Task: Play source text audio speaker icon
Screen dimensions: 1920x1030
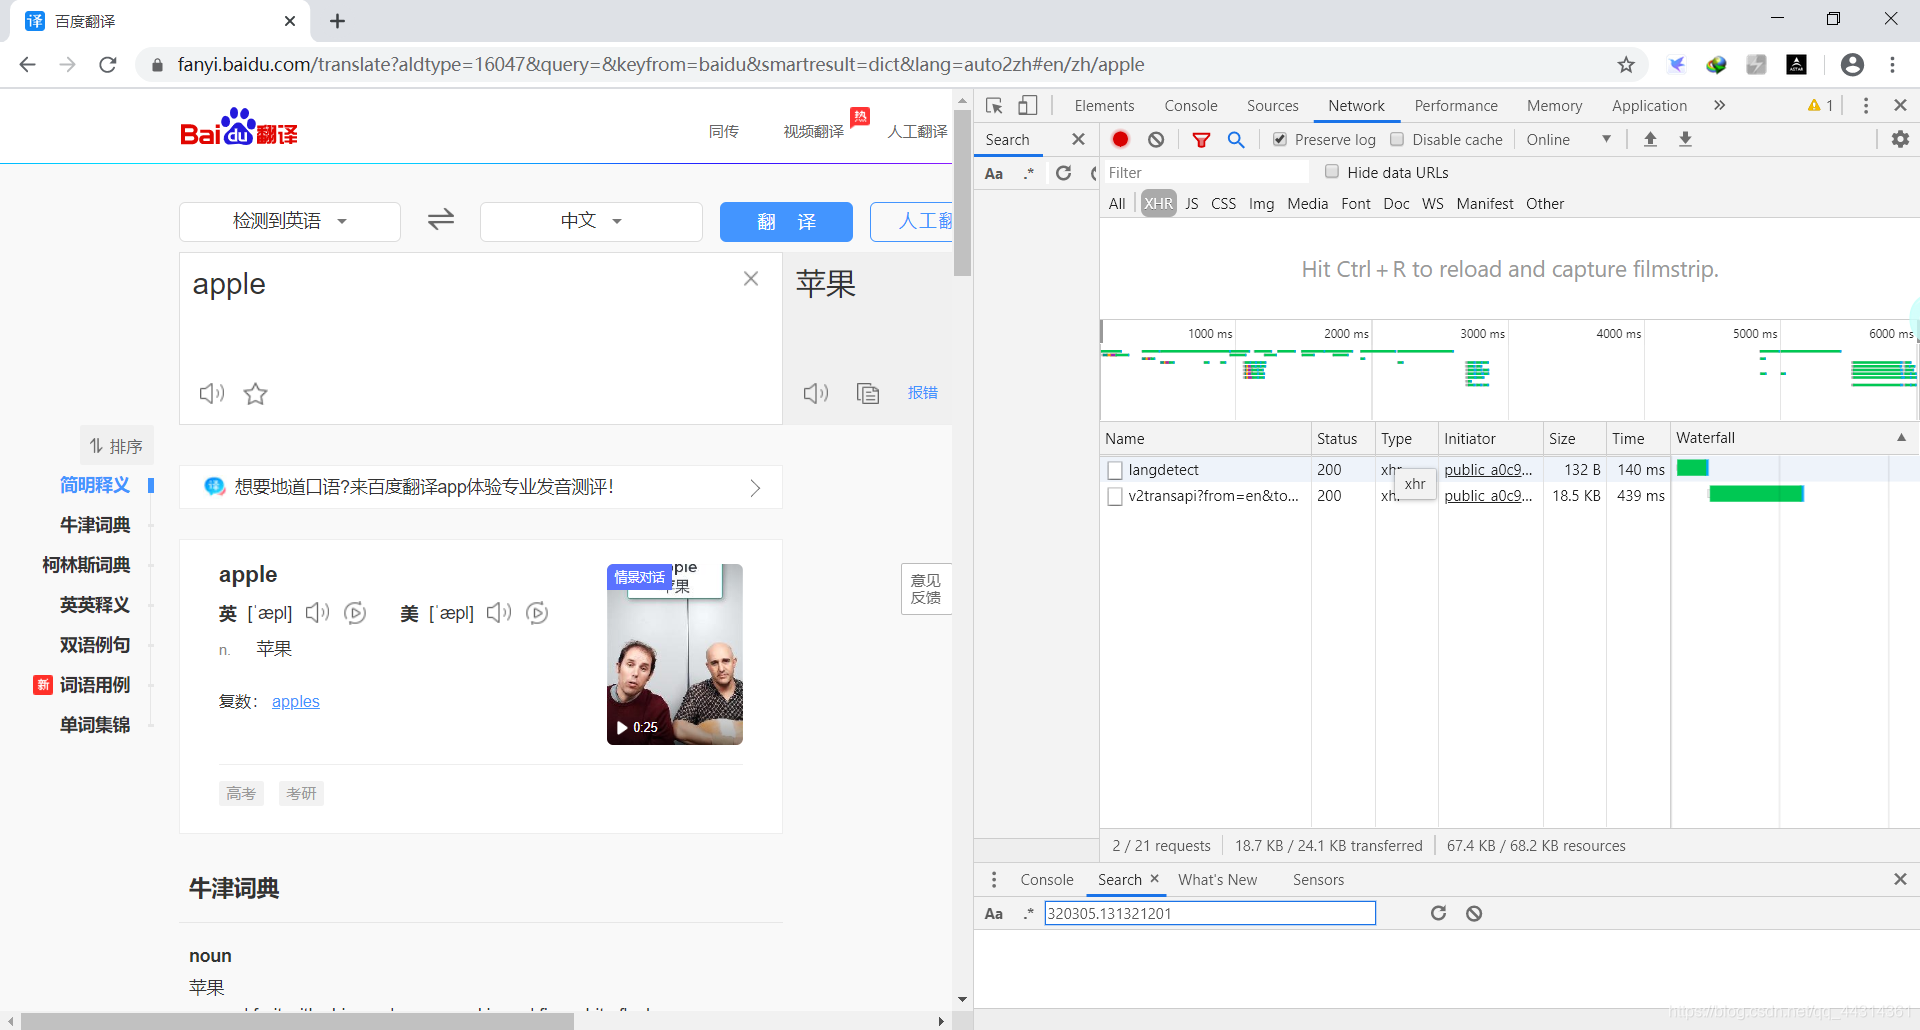Action: (x=211, y=393)
